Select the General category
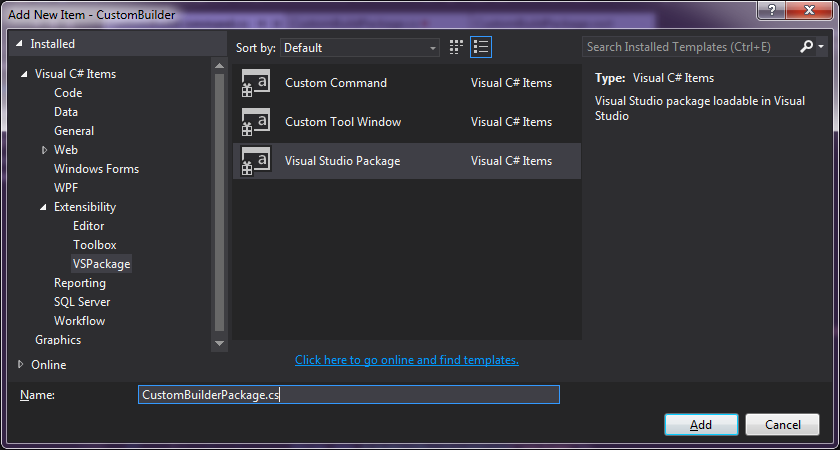 [74, 131]
